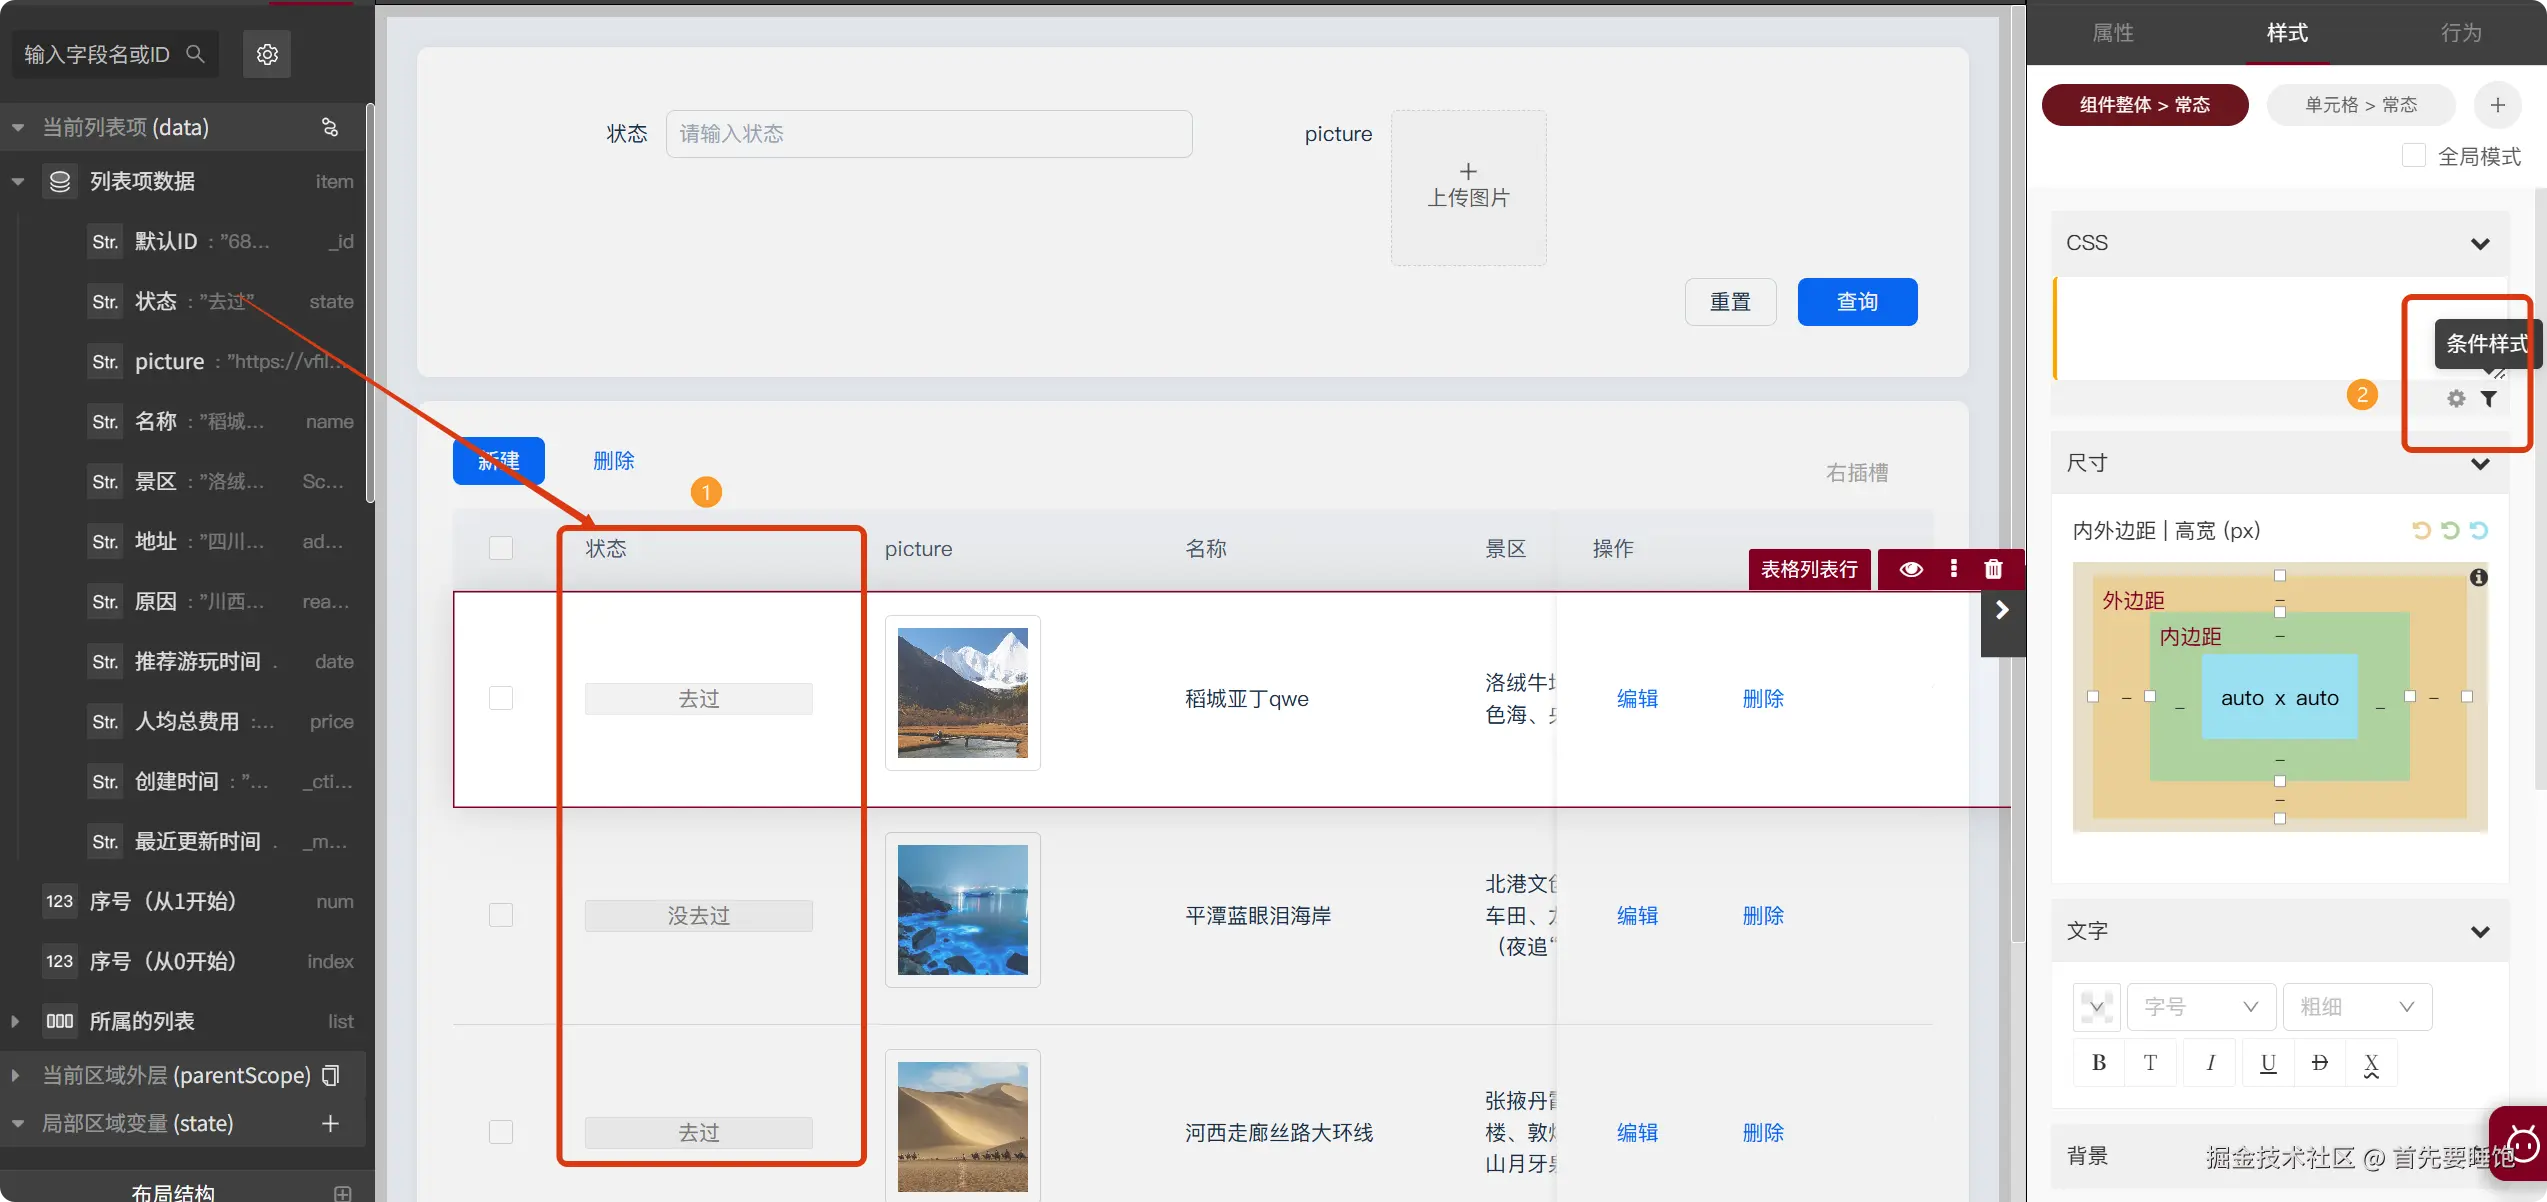This screenshot has height=1202, width=2547.
Task: Click the CSS settings gear icon
Action: (2456, 399)
